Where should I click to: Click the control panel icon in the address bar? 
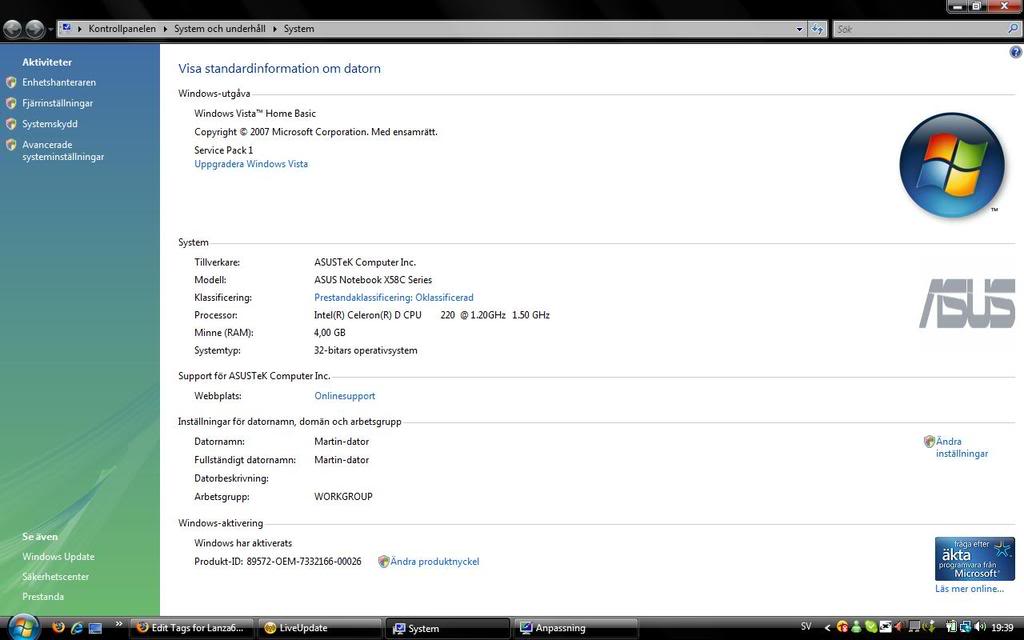click(66, 28)
